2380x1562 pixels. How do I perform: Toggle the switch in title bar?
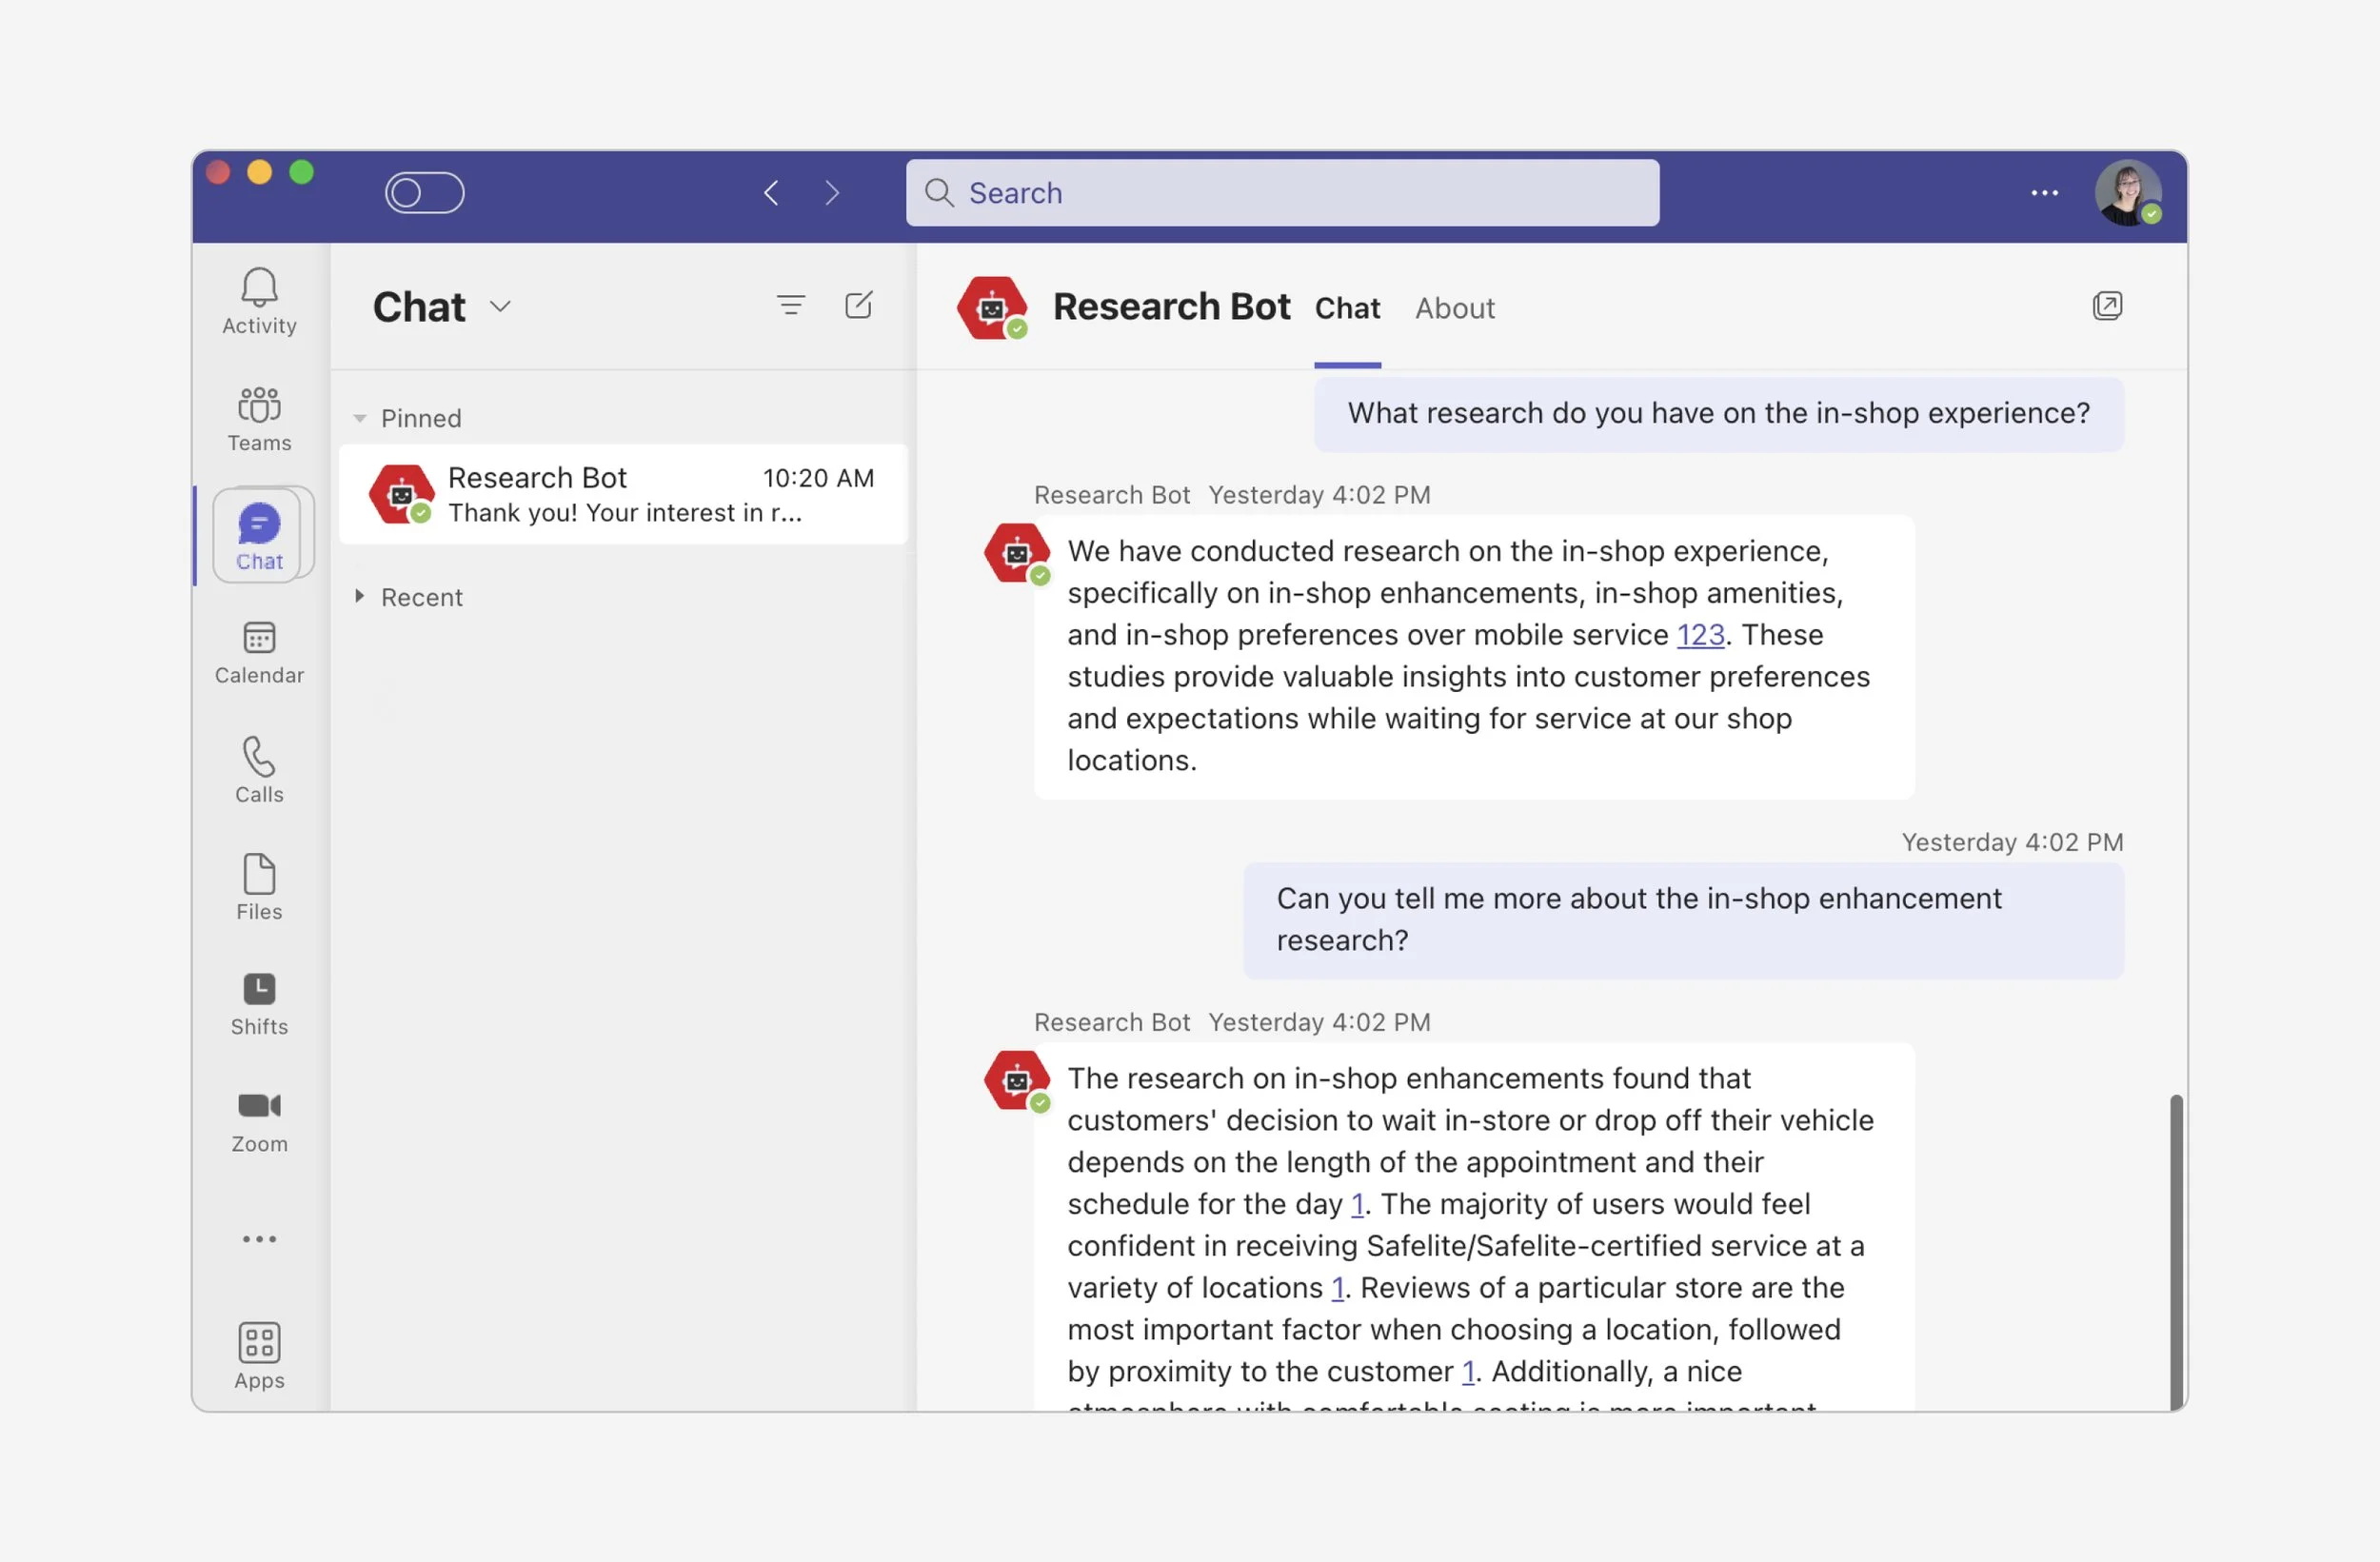[x=424, y=192]
